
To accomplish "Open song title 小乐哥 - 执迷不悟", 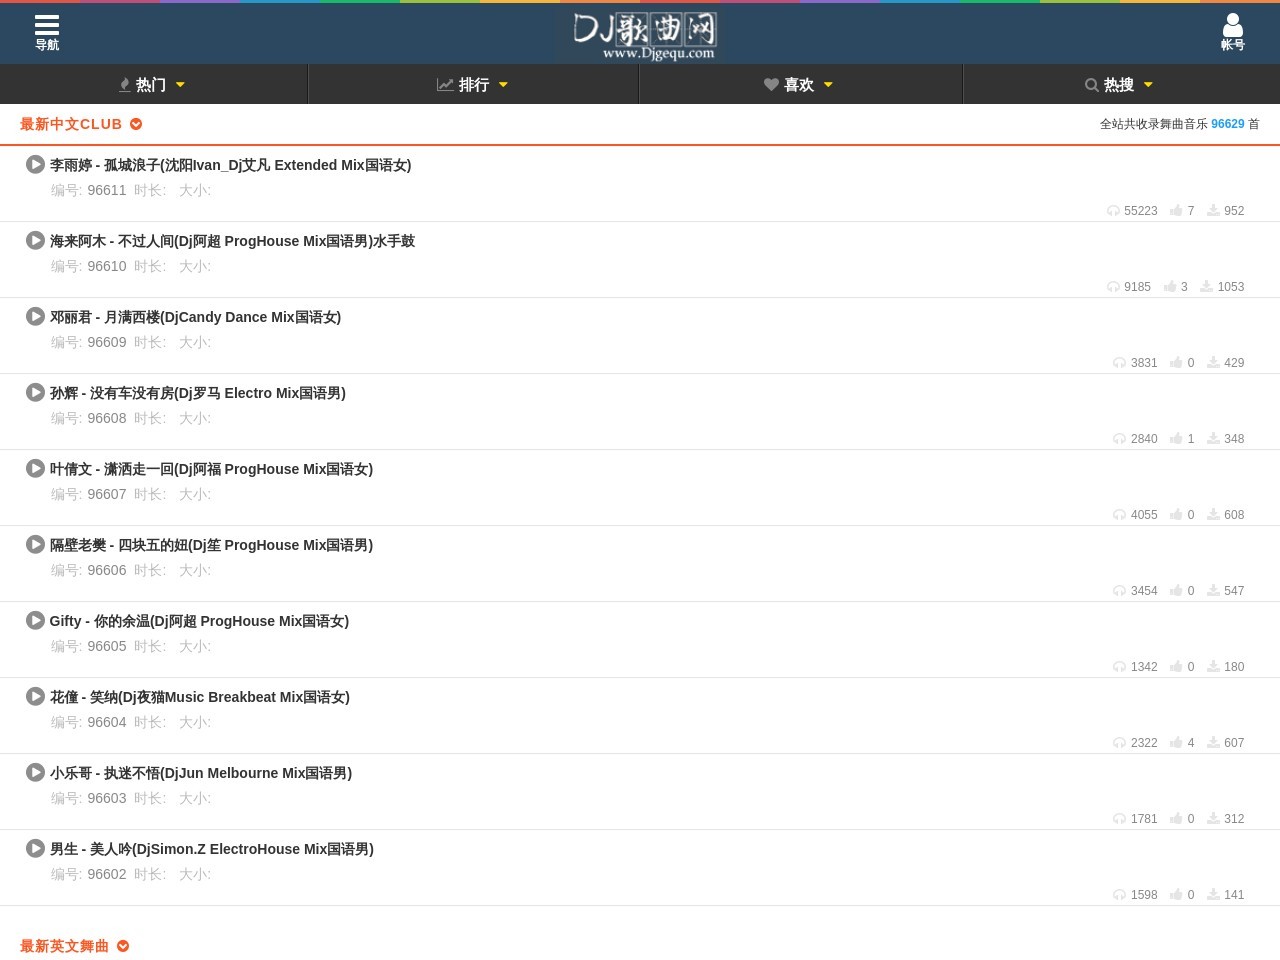I will click(201, 773).
